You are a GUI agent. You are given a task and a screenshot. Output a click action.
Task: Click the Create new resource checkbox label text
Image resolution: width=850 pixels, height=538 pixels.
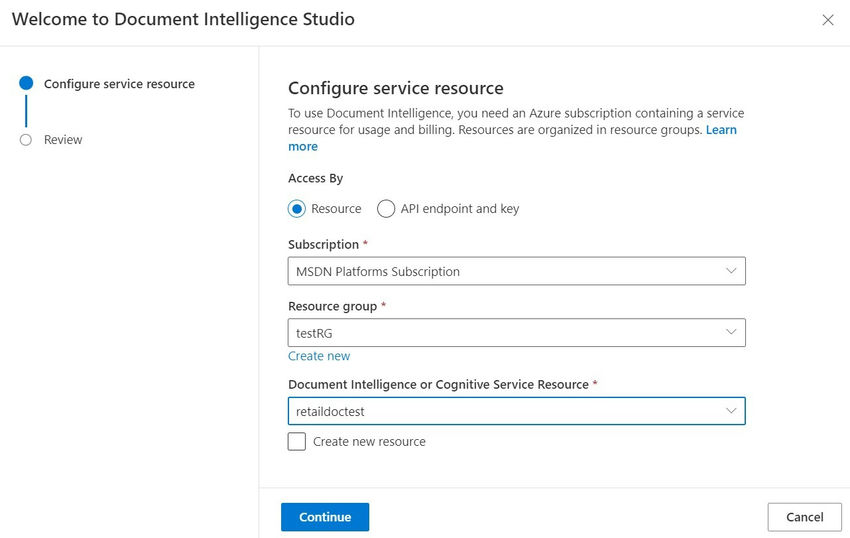369,441
